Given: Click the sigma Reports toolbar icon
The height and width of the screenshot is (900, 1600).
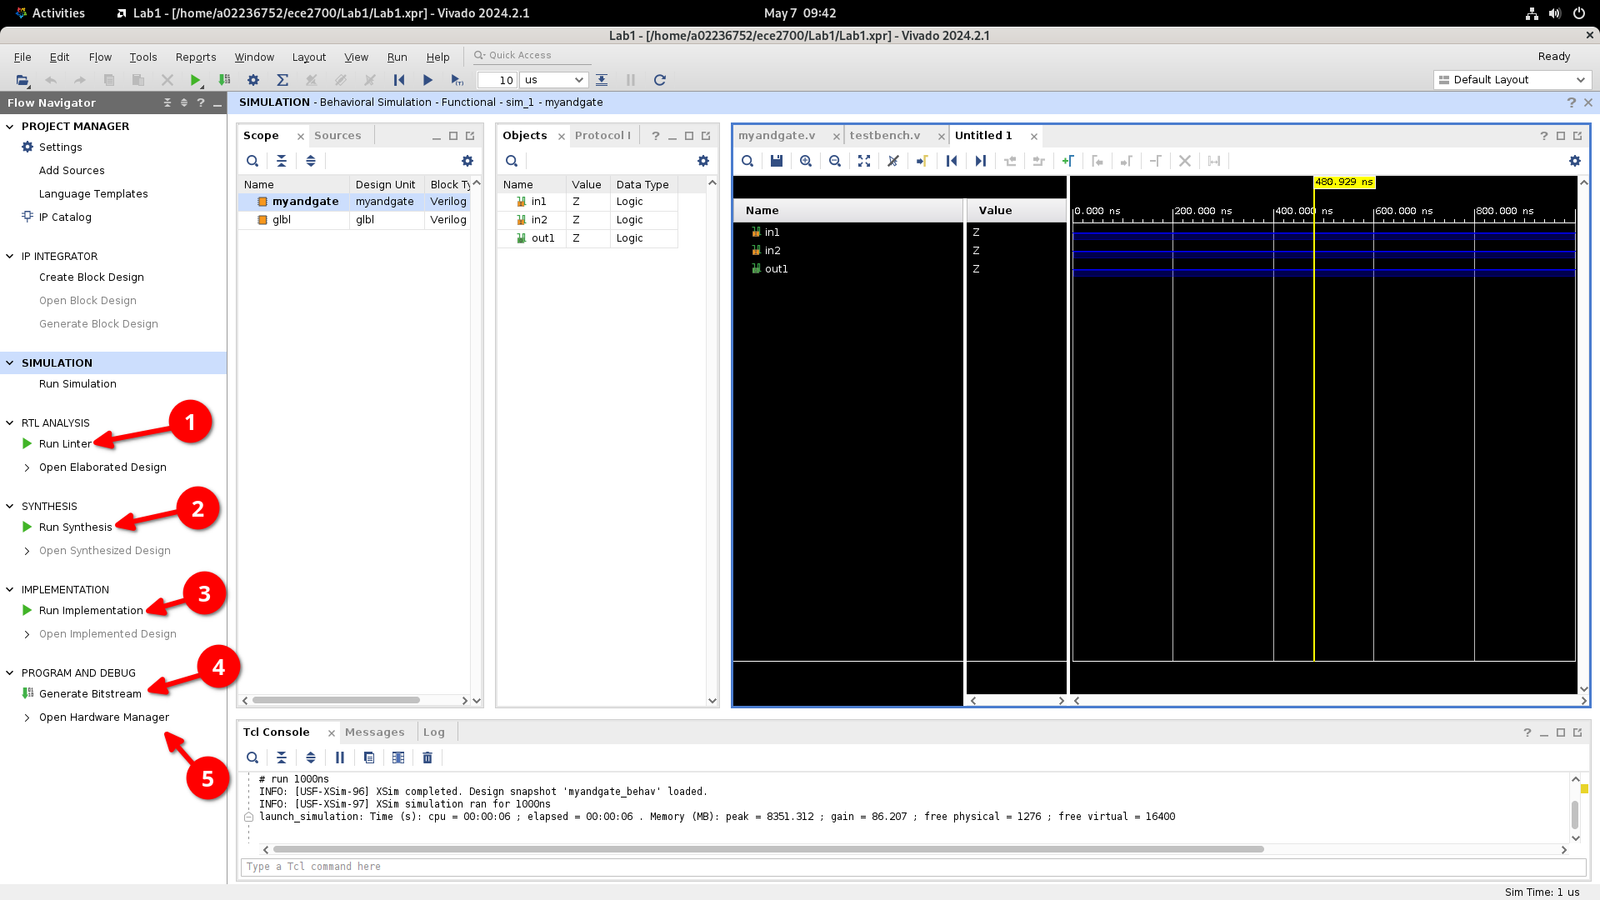Looking at the screenshot, I should click(282, 80).
